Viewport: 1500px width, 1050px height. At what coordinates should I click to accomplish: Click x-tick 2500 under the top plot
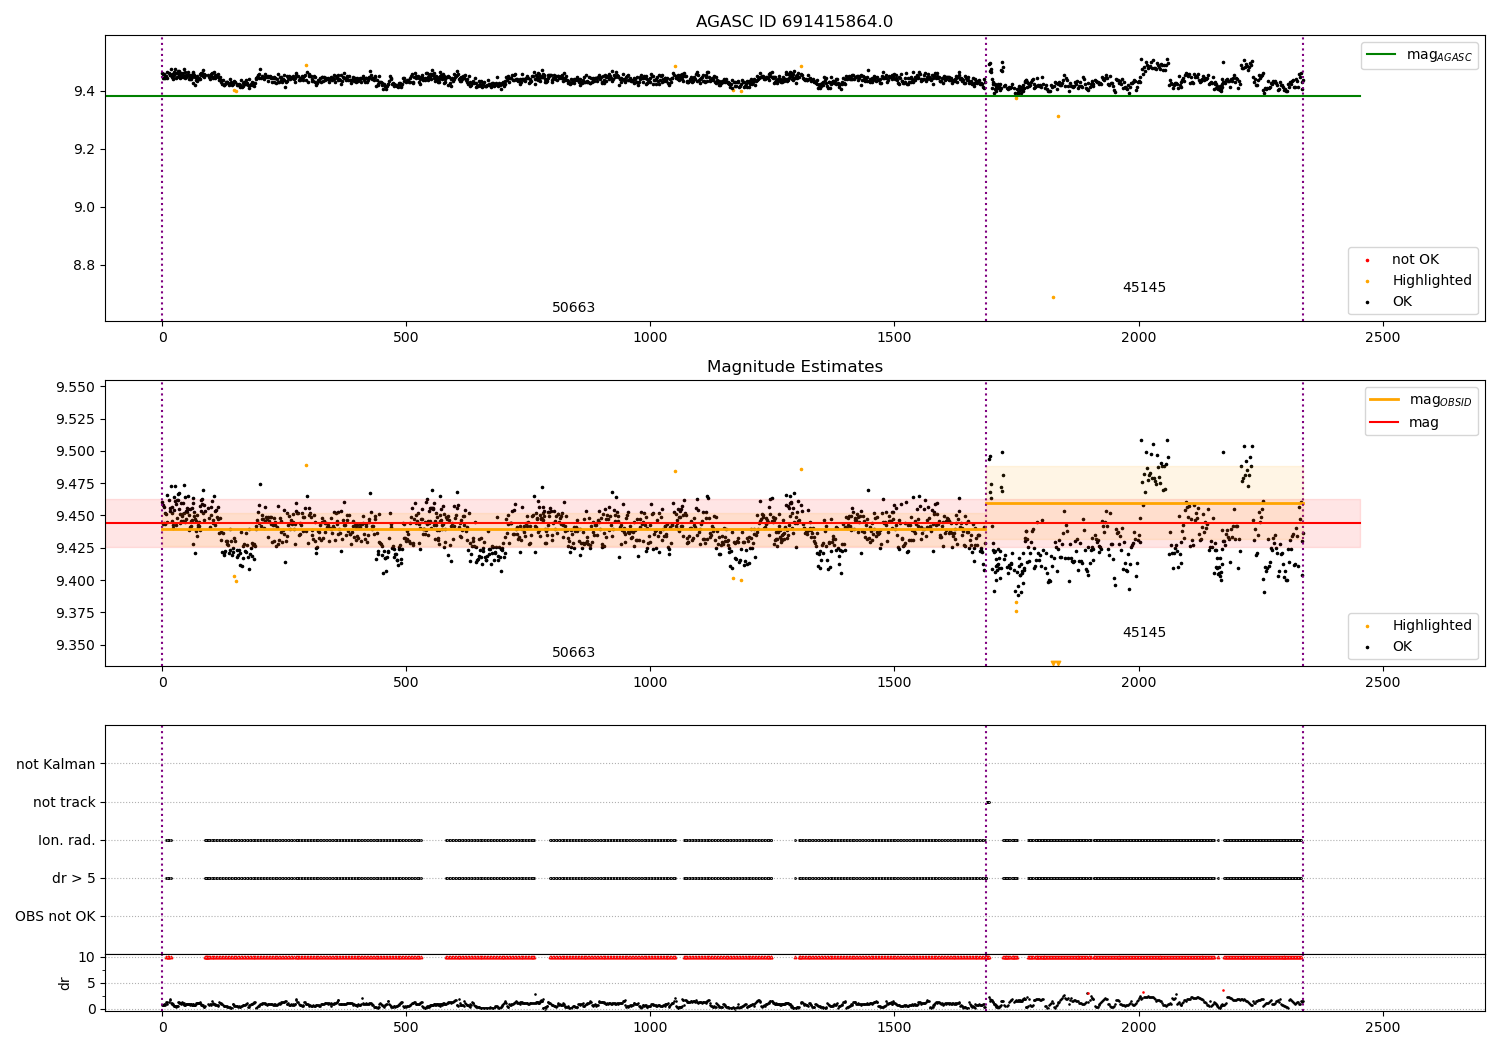point(1383,338)
